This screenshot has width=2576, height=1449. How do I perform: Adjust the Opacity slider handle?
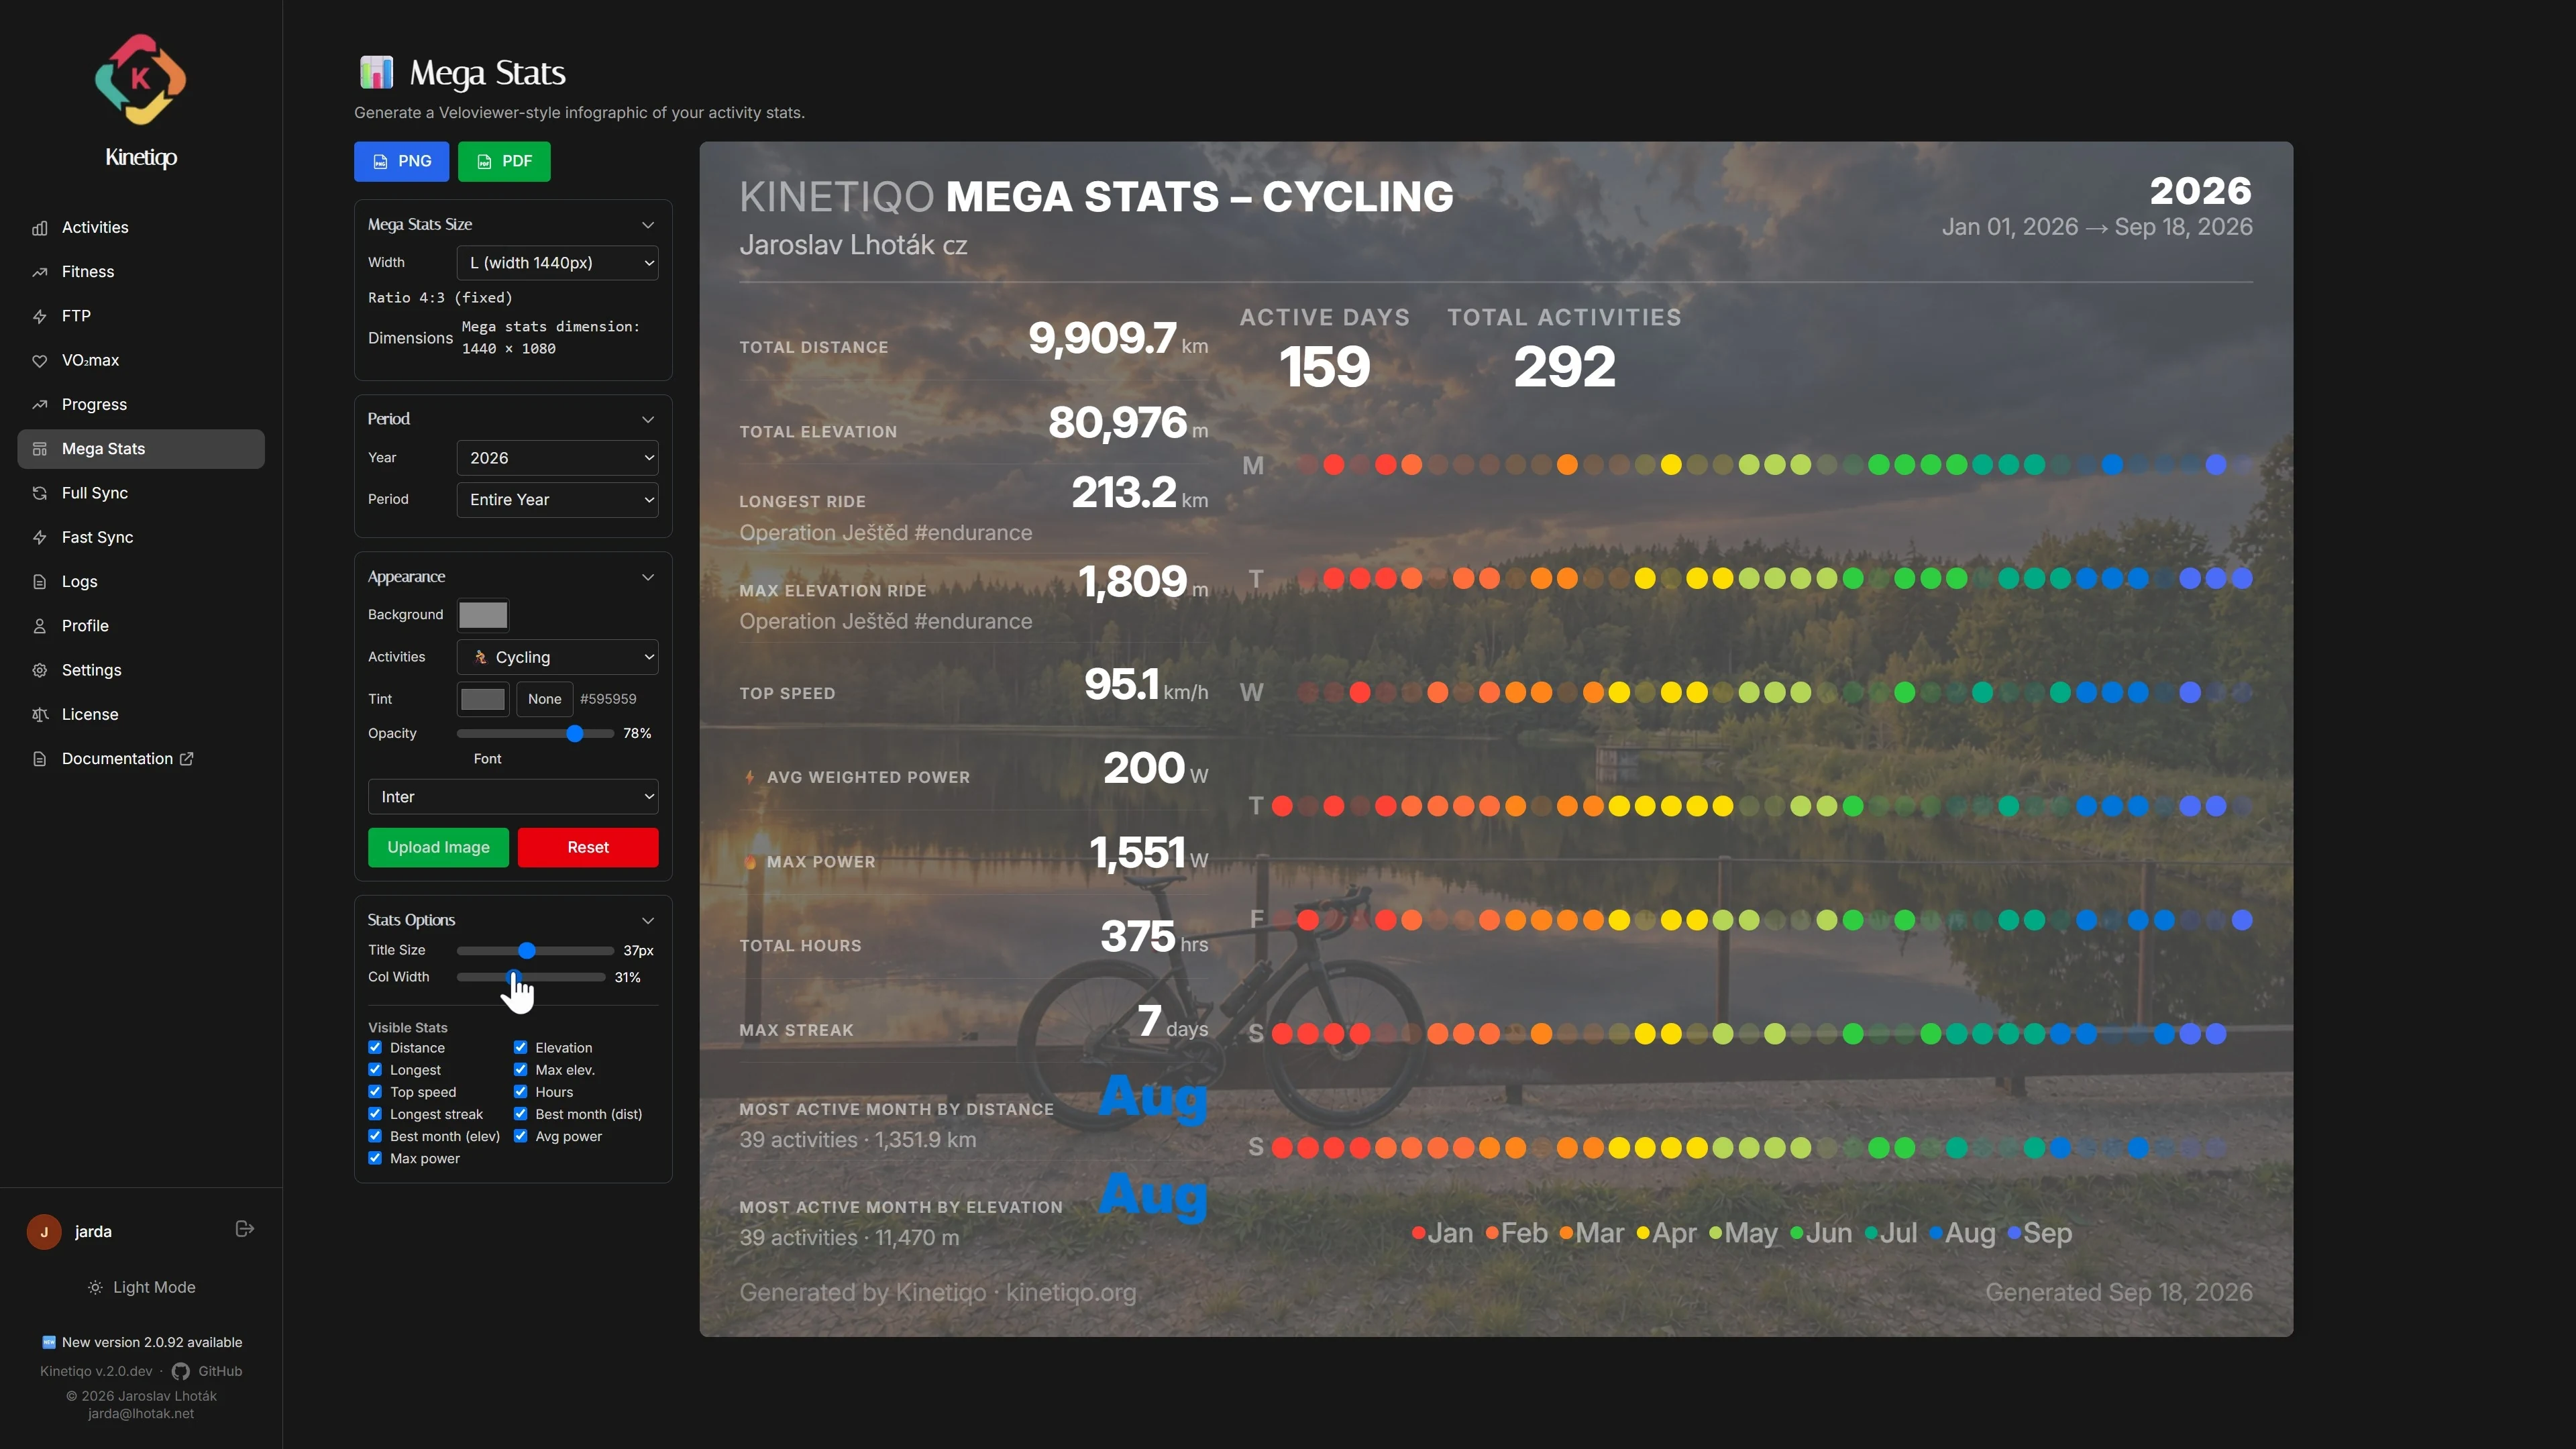(x=575, y=734)
